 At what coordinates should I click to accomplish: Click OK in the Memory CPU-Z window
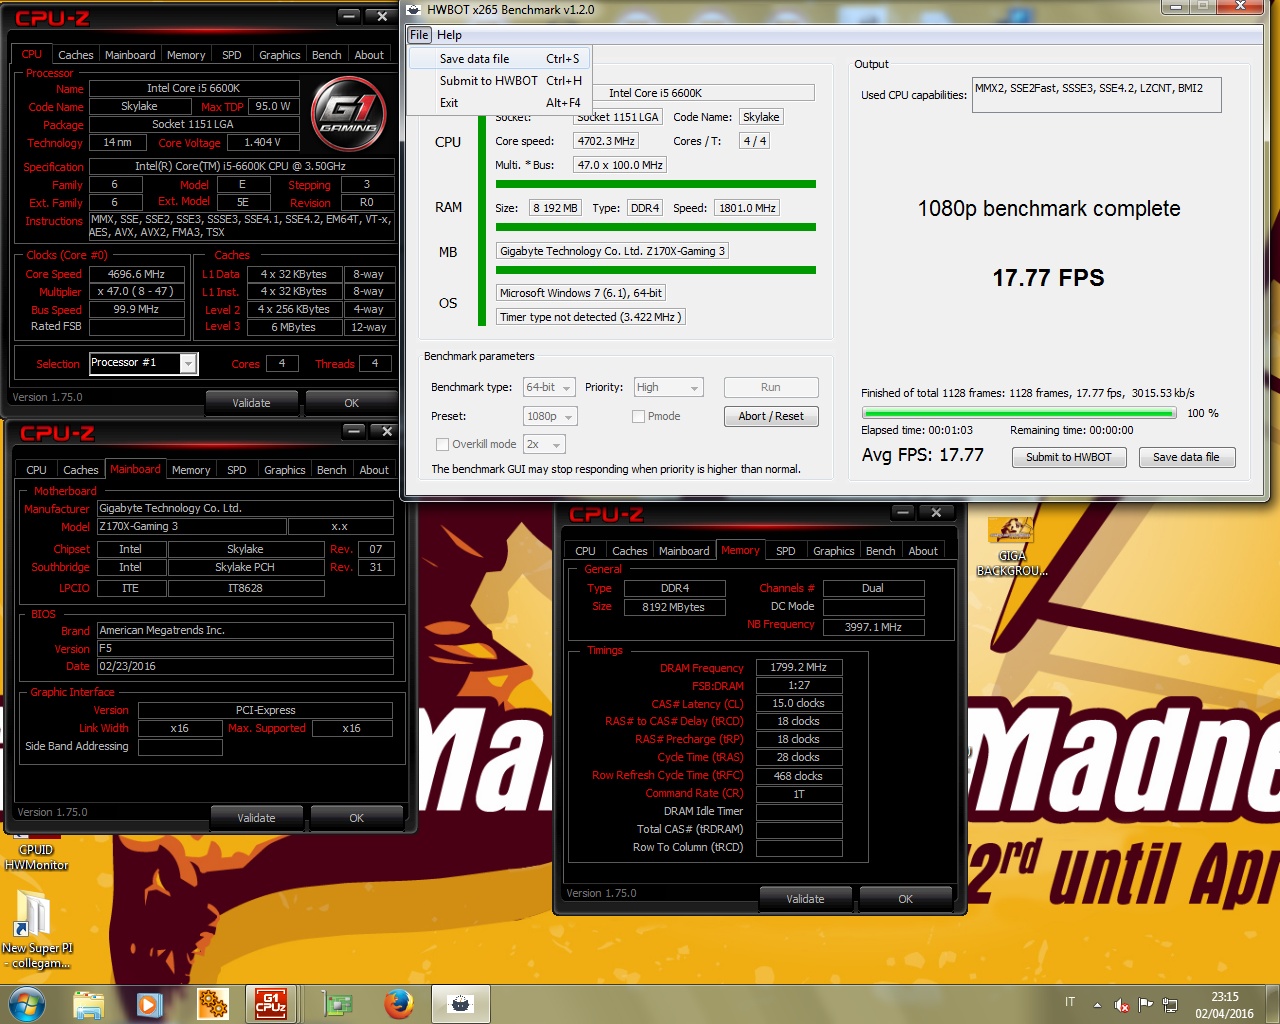[906, 899]
